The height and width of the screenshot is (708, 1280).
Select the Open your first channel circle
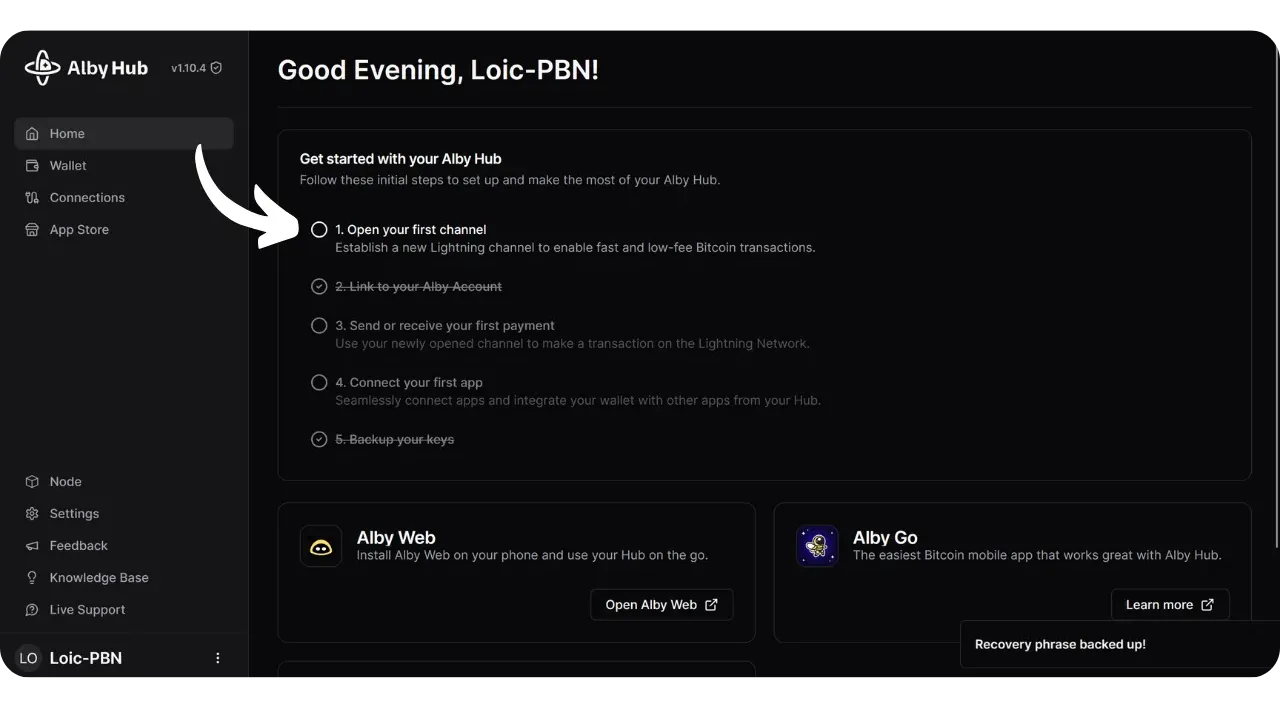pos(319,230)
